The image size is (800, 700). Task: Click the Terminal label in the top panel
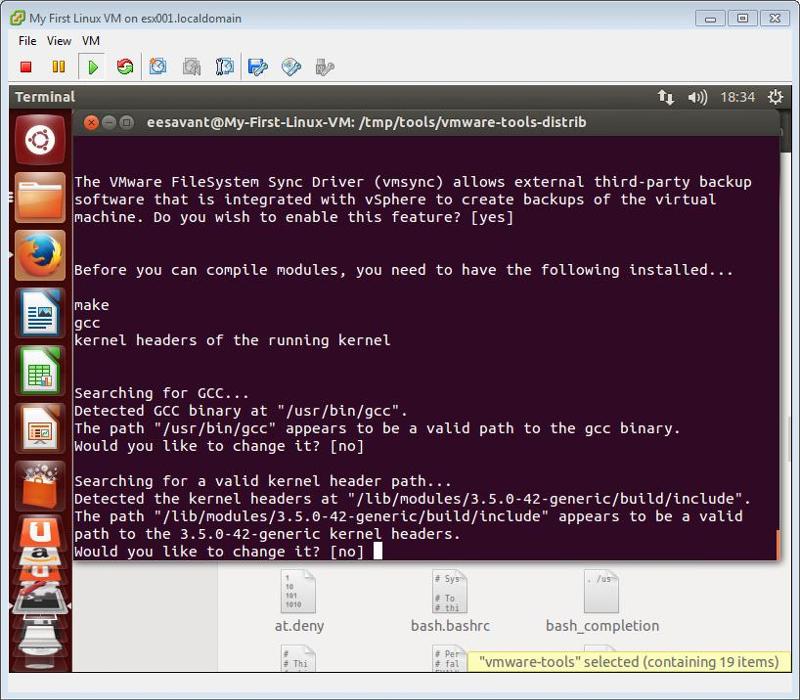click(x=45, y=97)
